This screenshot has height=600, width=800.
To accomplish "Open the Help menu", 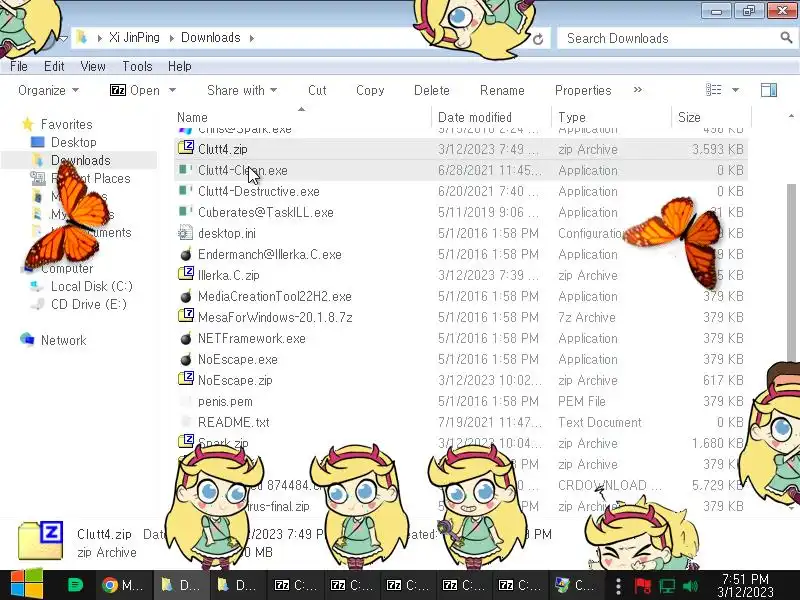I will pyautogui.click(x=180, y=66).
